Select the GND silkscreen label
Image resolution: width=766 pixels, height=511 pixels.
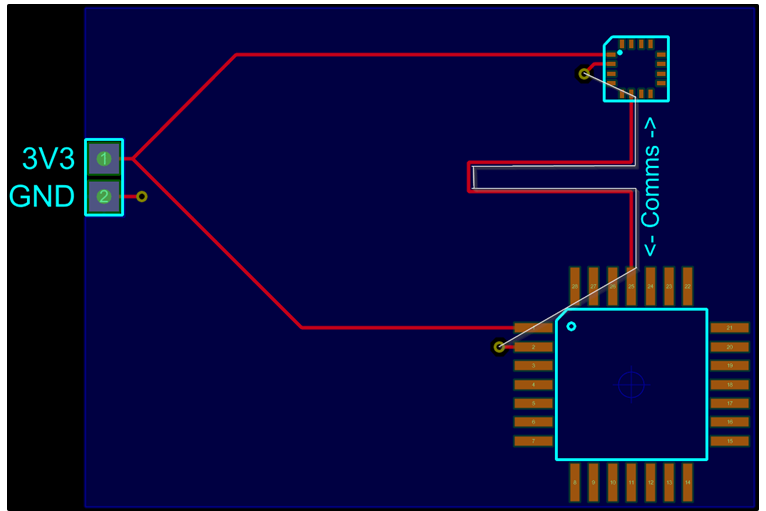point(42,196)
